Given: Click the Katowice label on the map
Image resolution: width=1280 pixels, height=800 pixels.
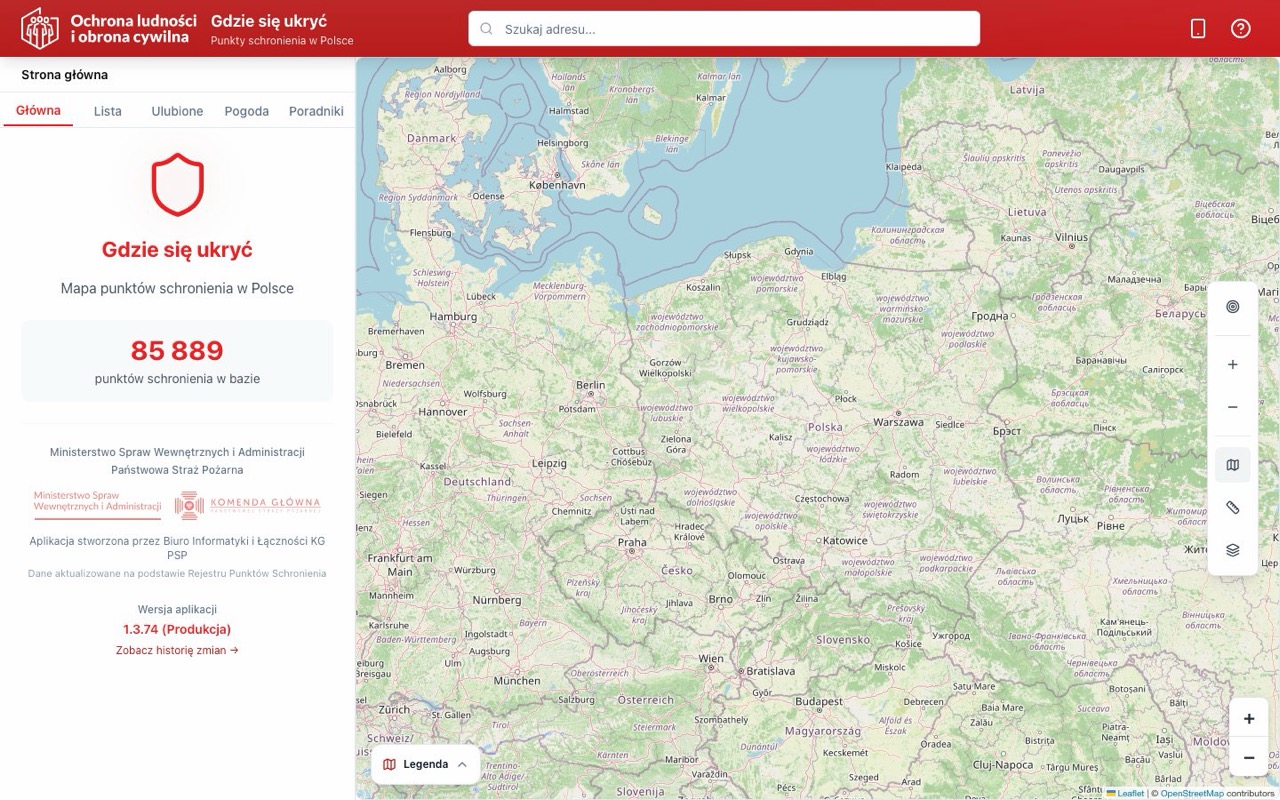Looking at the screenshot, I should [845, 541].
